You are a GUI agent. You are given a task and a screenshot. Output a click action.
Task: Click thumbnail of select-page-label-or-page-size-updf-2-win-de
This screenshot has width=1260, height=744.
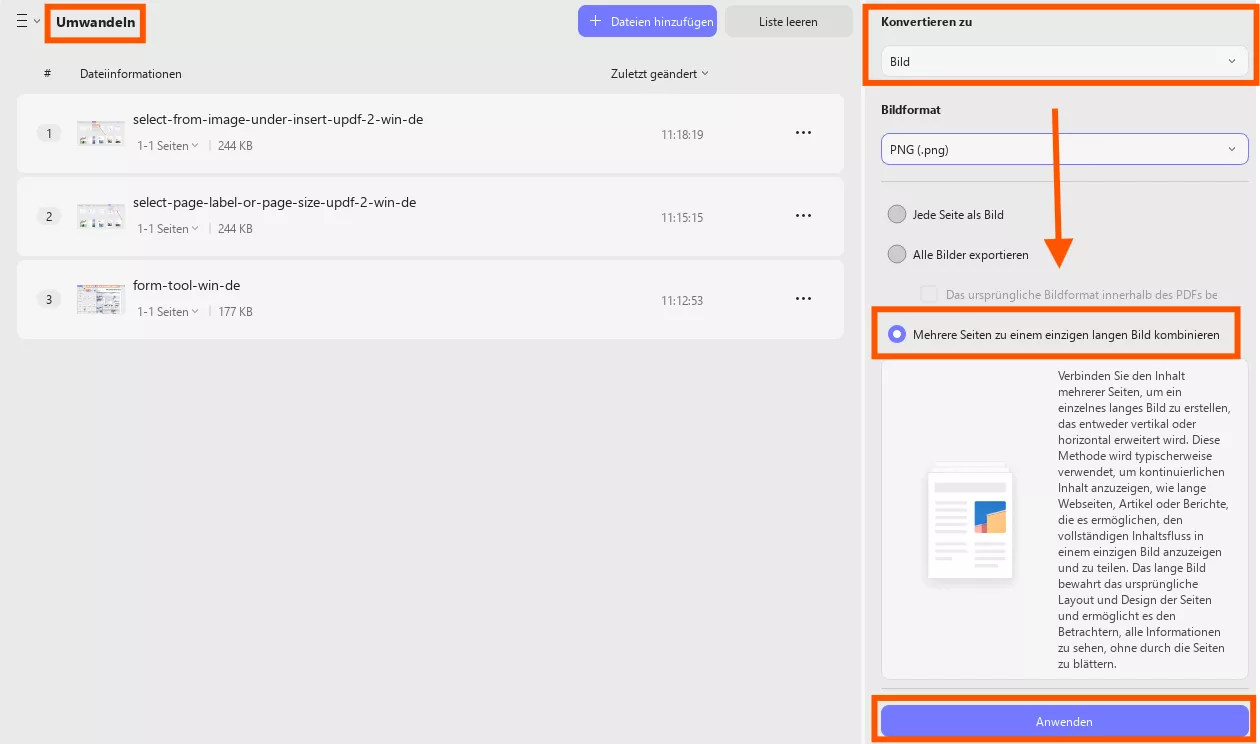pyautogui.click(x=101, y=216)
